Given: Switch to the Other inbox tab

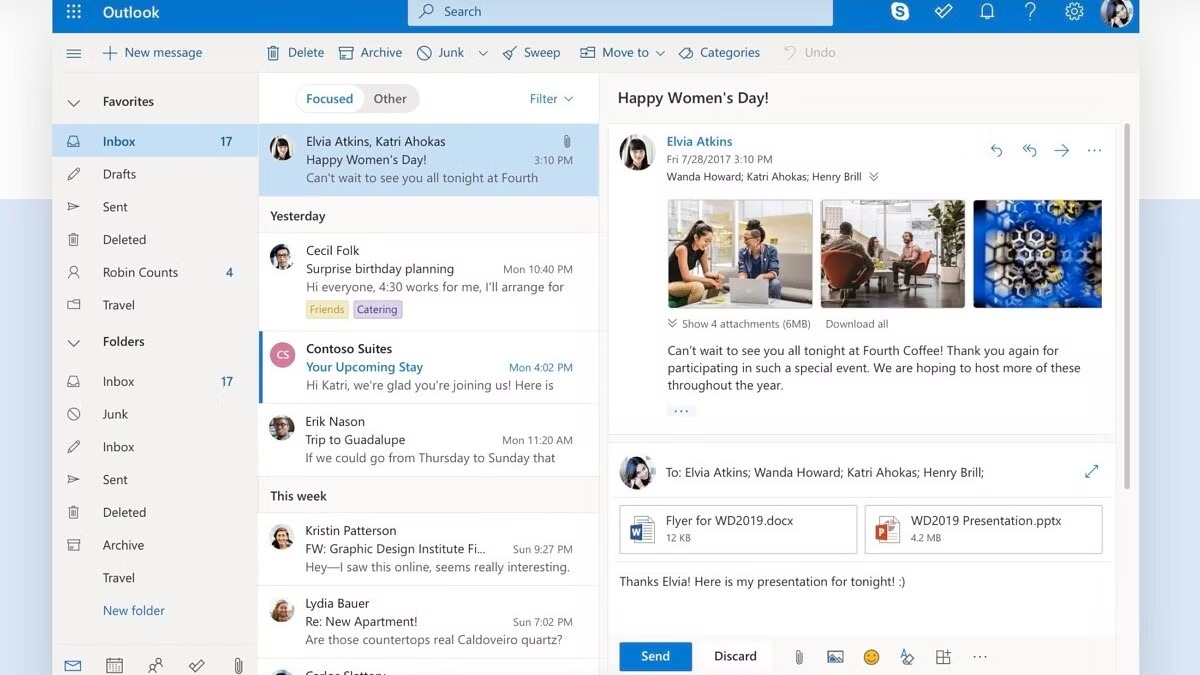Looking at the screenshot, I should tap(390, 98).
